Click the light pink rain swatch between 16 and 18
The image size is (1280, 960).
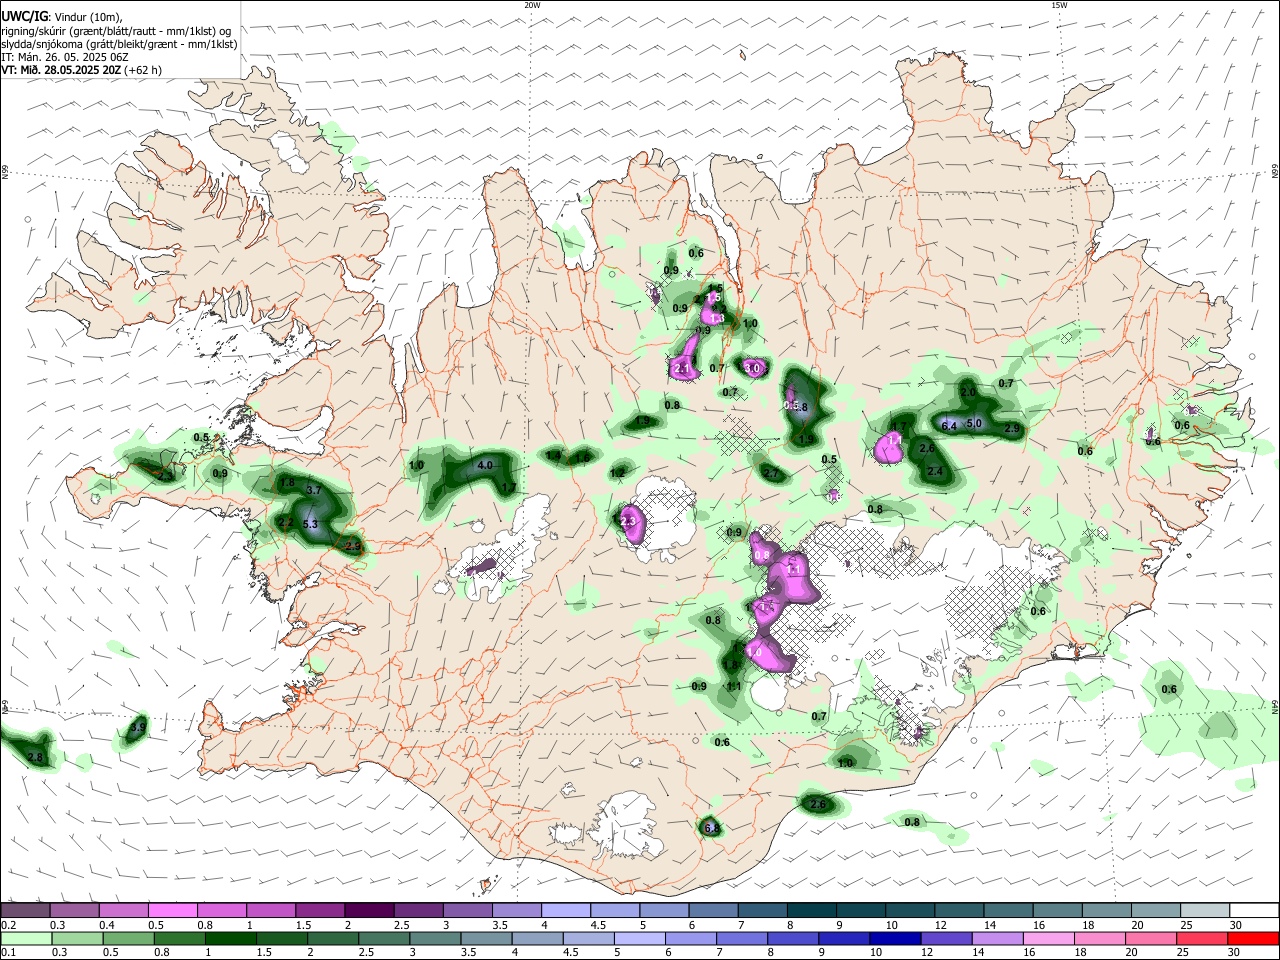click(x=1047, y=938)
